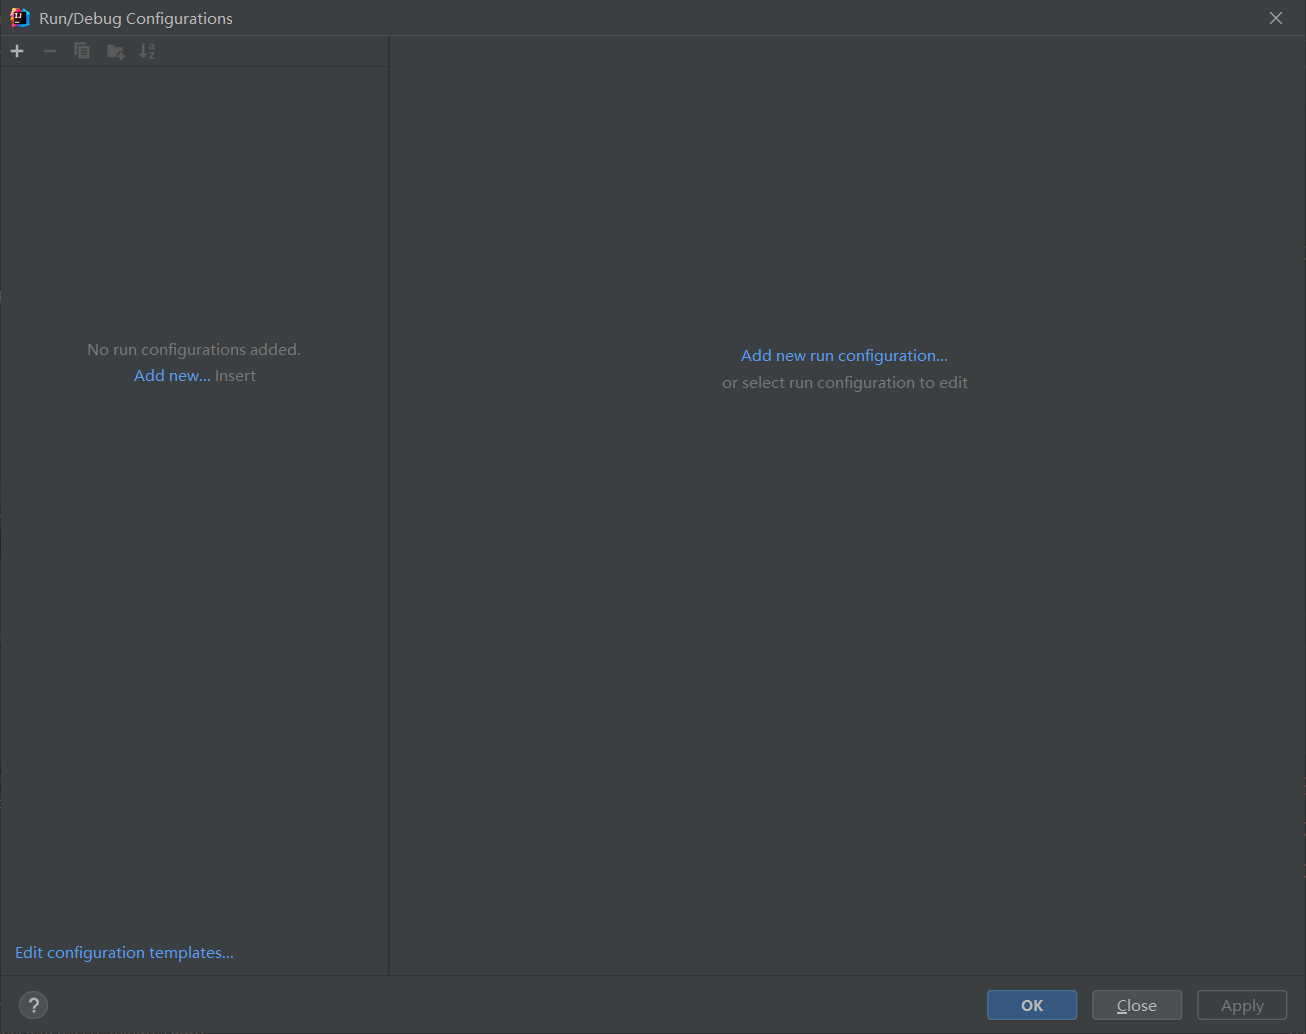Open "Edit configuration templates..." link
The image size is (1306, 1034).
[x=124, y=953]
